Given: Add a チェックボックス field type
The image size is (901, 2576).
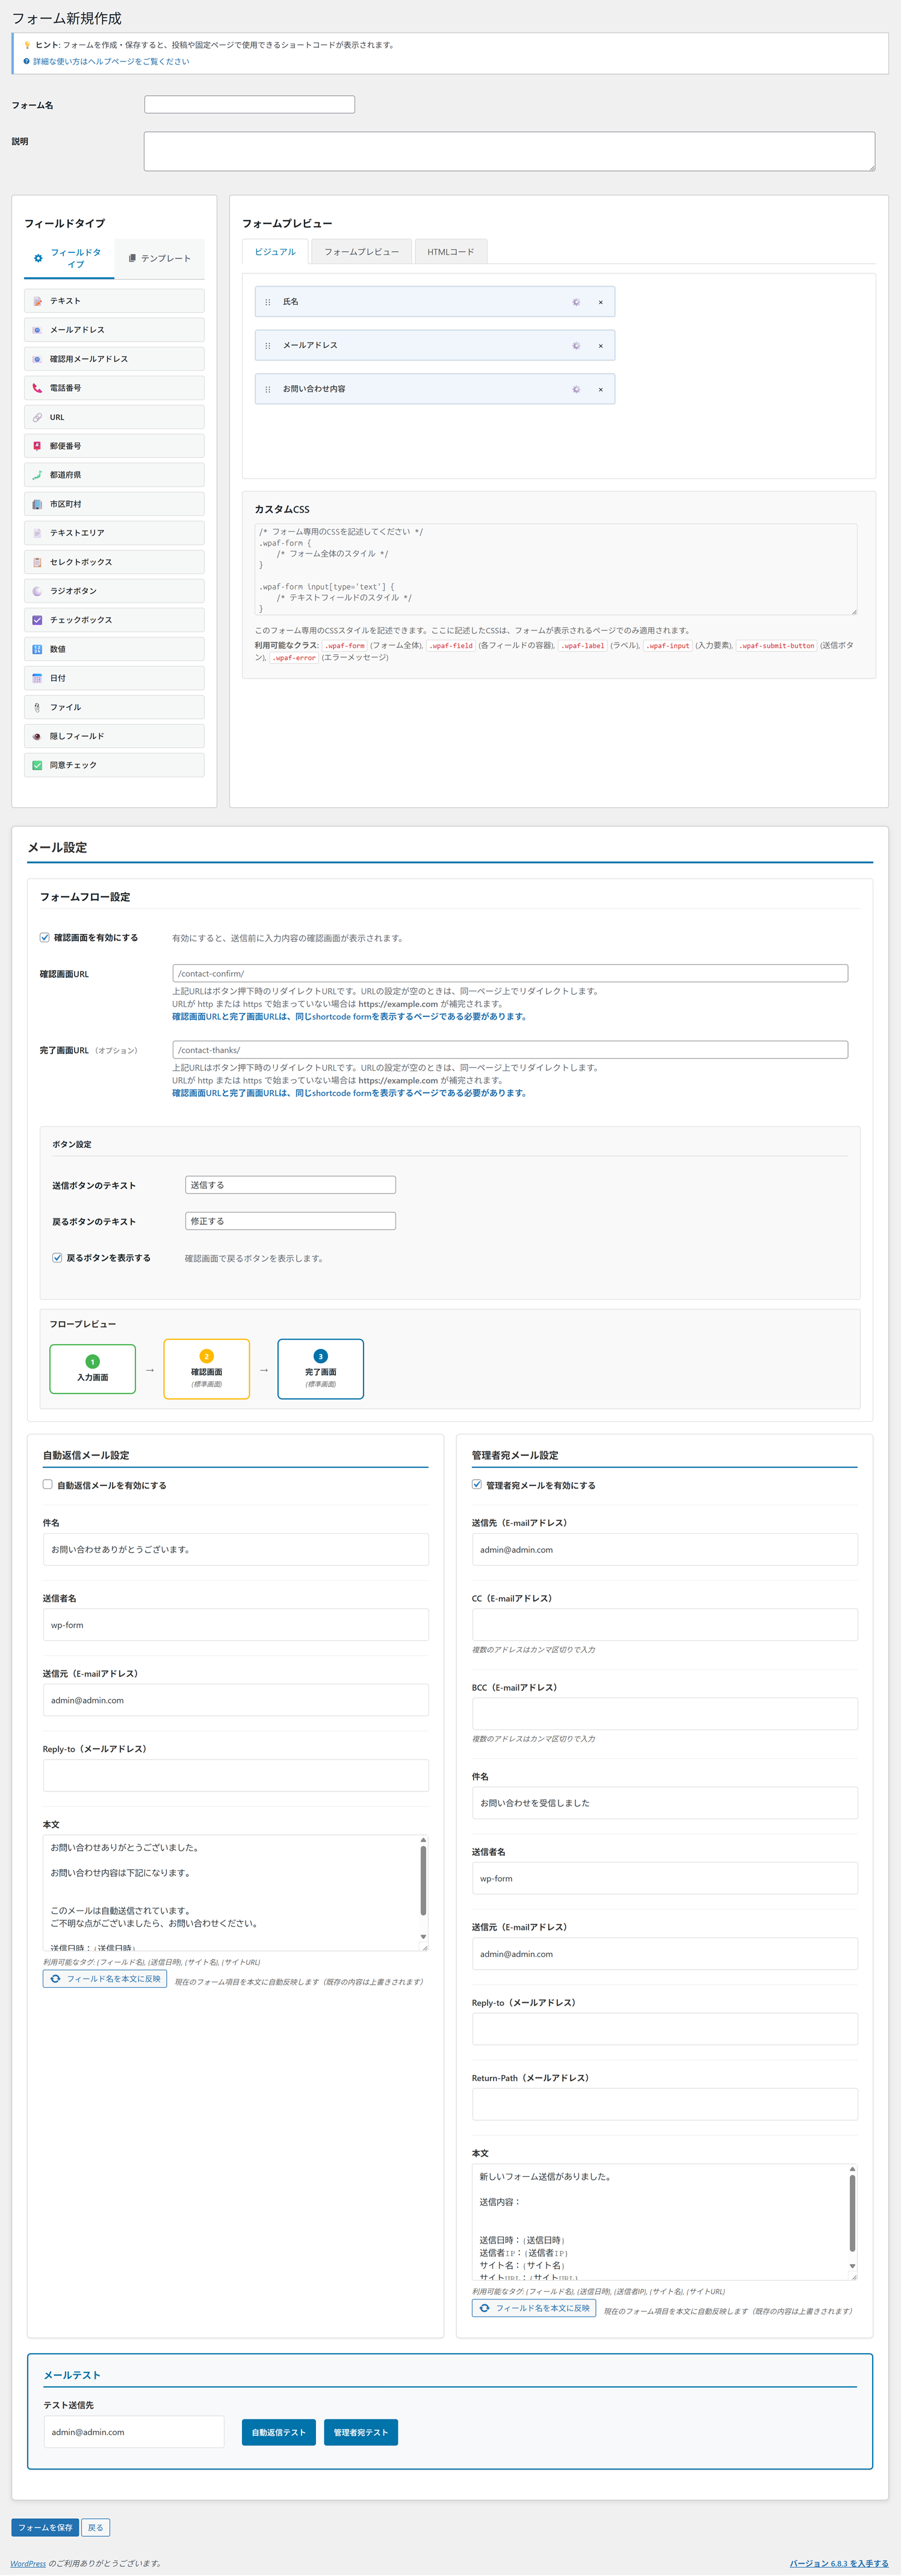Looking at the screenshot, I should coord(114,620).
